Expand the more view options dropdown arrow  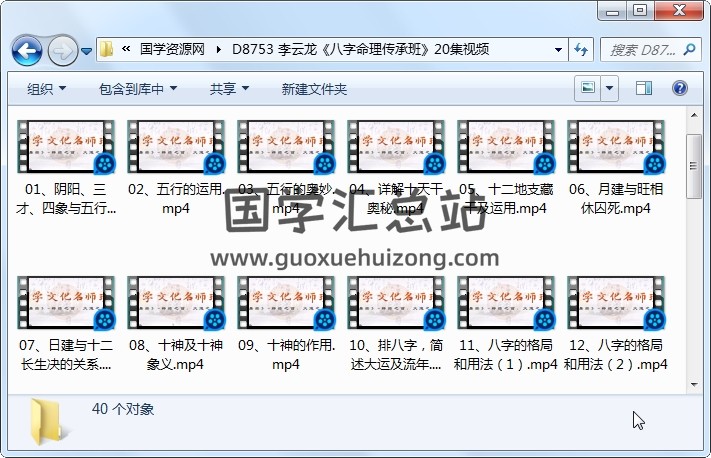609,88
